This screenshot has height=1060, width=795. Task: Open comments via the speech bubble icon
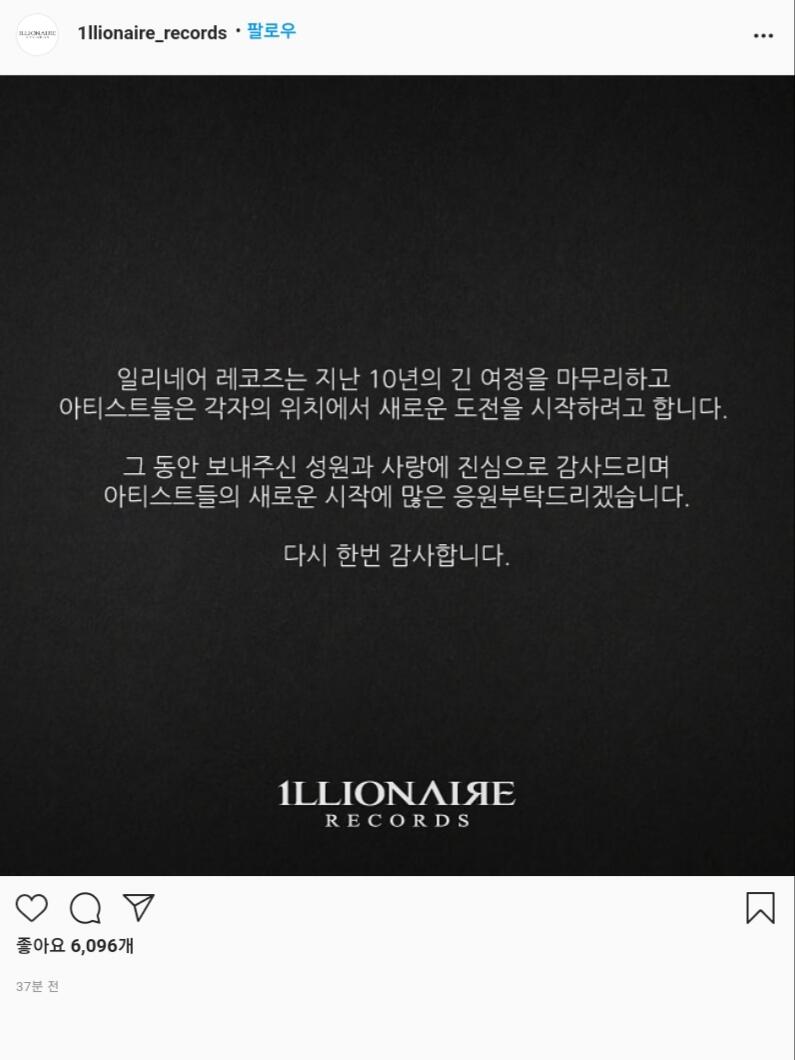tap(86, 908)
